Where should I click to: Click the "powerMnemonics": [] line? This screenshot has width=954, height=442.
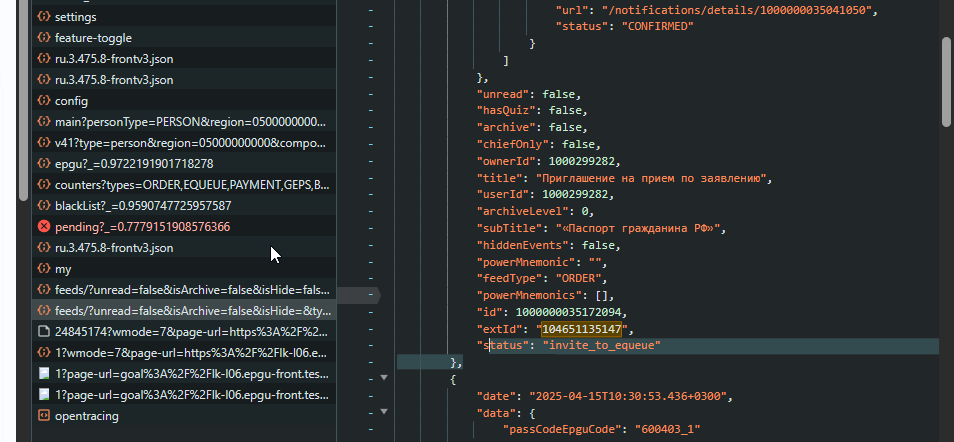click(x=546, y=296)
